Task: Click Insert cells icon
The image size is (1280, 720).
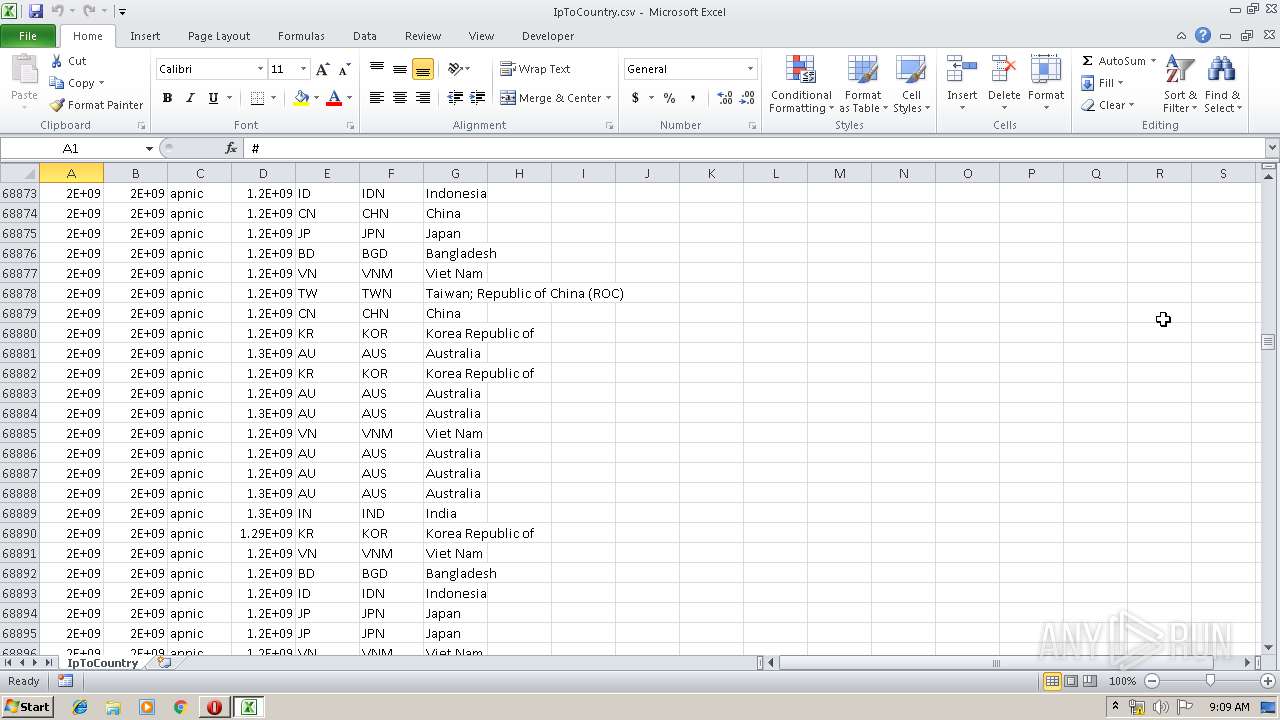Action: tap(962, 70)
